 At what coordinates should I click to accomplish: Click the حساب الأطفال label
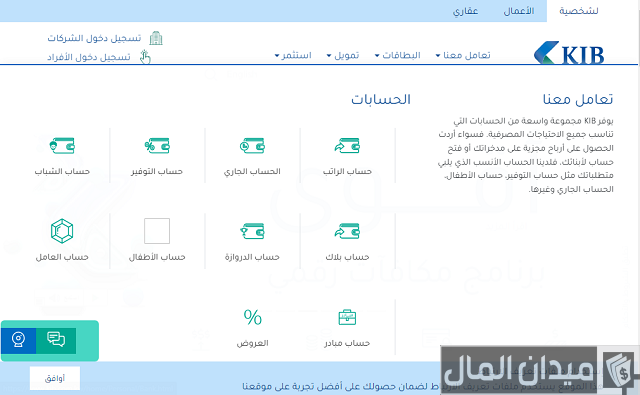157,257
